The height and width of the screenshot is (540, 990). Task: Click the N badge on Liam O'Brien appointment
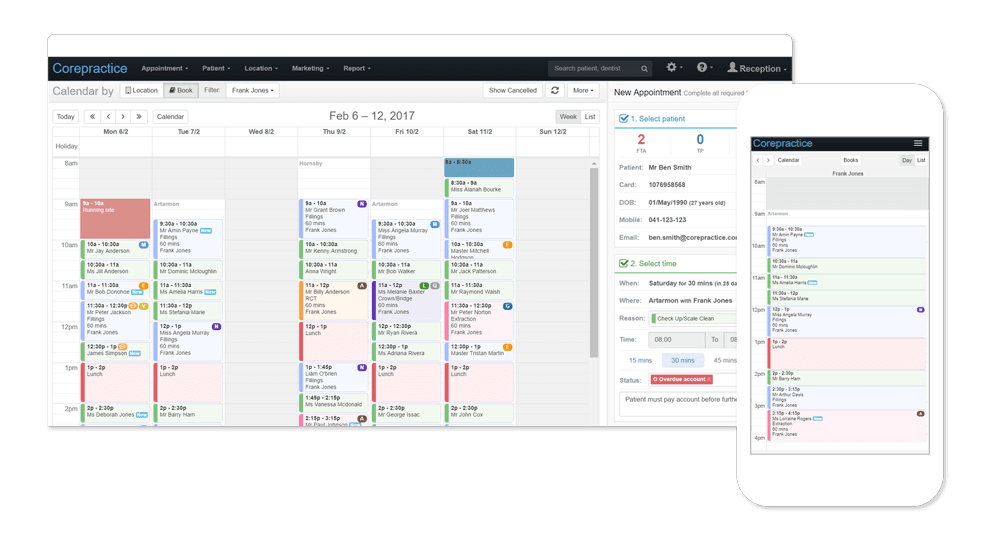362,367
